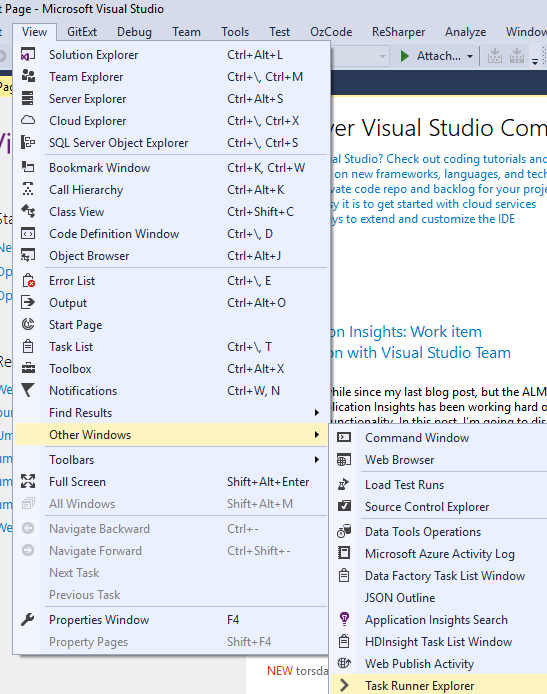This screenshot has width=547, height=694.
Task: Open the Team menu
Action: pyautogui.click(x=186, y=32)
